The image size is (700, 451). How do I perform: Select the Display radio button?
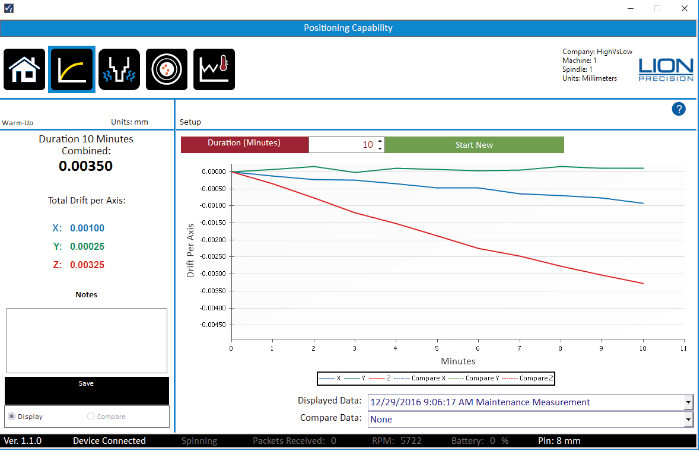click(12, 416)
